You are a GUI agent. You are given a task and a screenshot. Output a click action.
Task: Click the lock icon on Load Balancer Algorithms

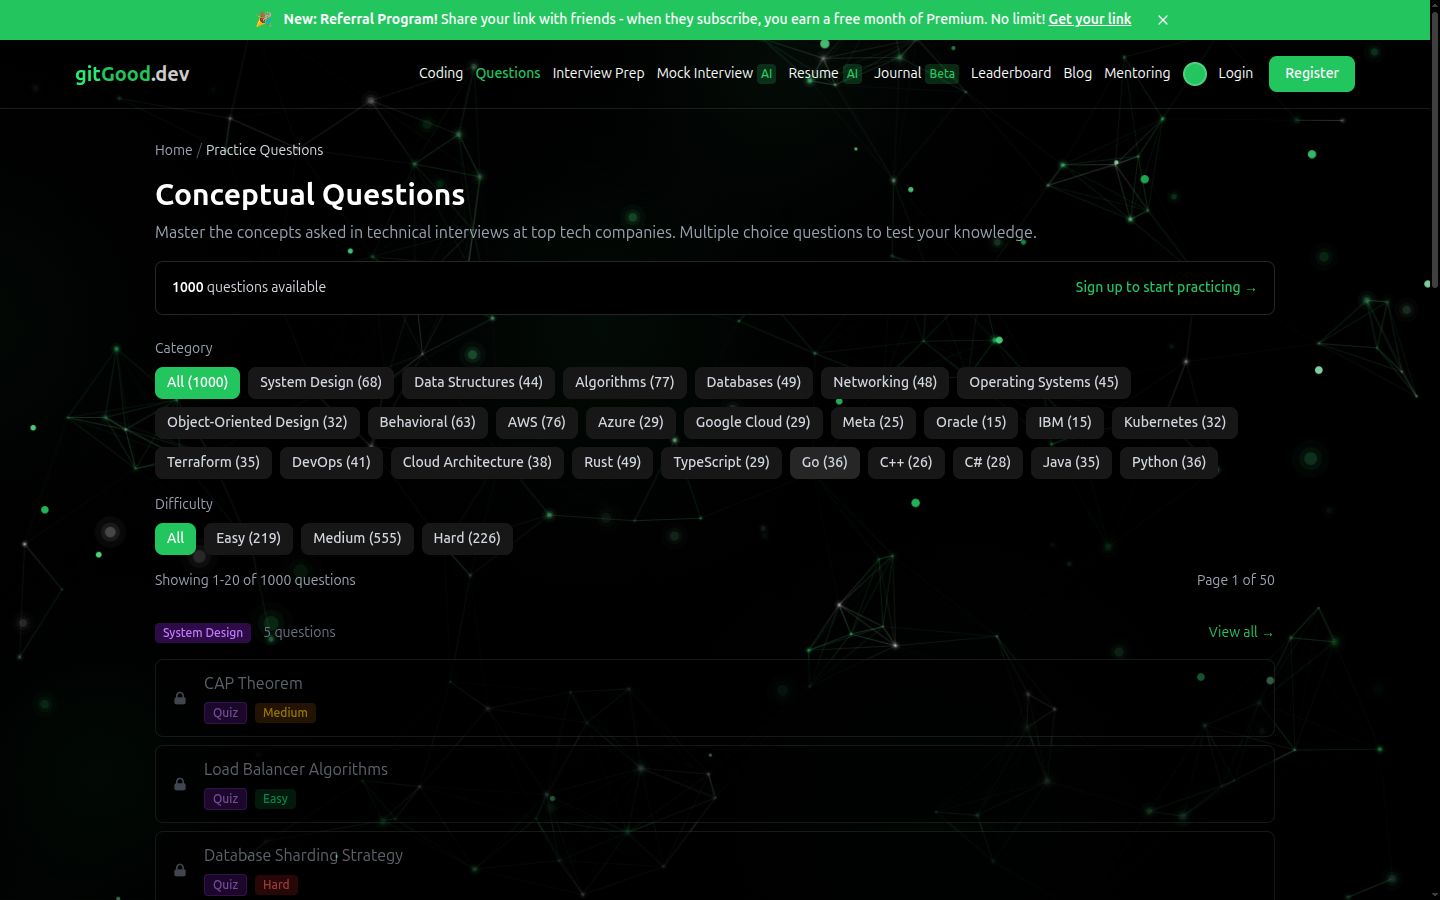click(180, 784)
